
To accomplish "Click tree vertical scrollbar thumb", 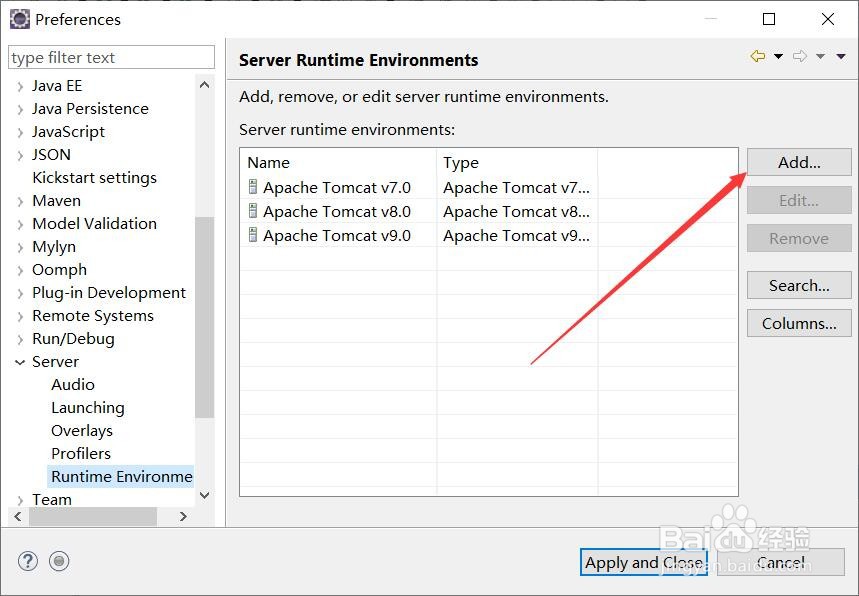I will pos(204,318).
